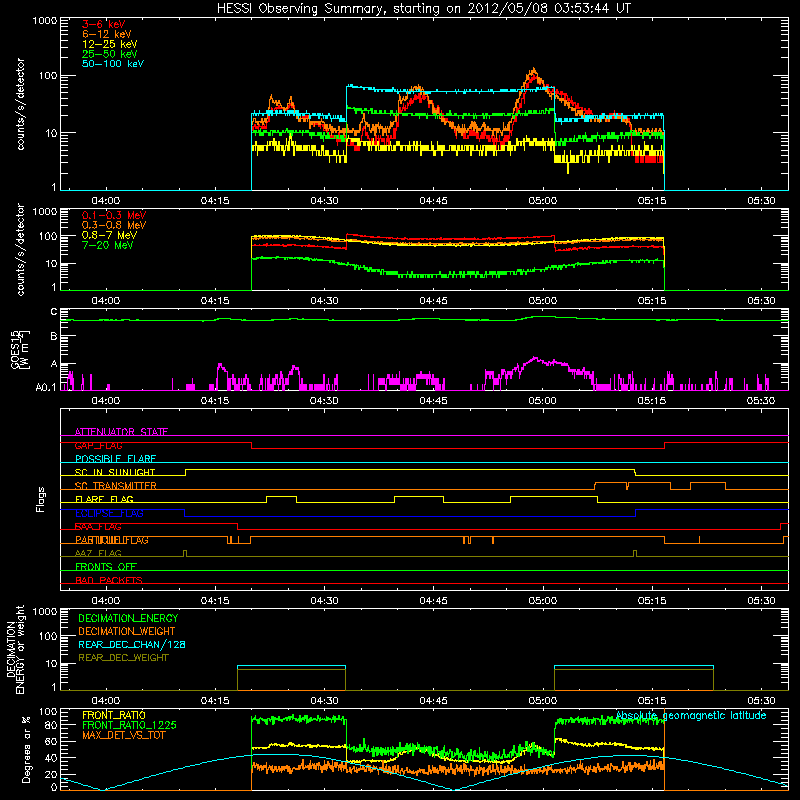Click the C level tick in GOES panel
Image resolution: width=800 pixels, height=800 pixels.
click(x=54, y=312)
